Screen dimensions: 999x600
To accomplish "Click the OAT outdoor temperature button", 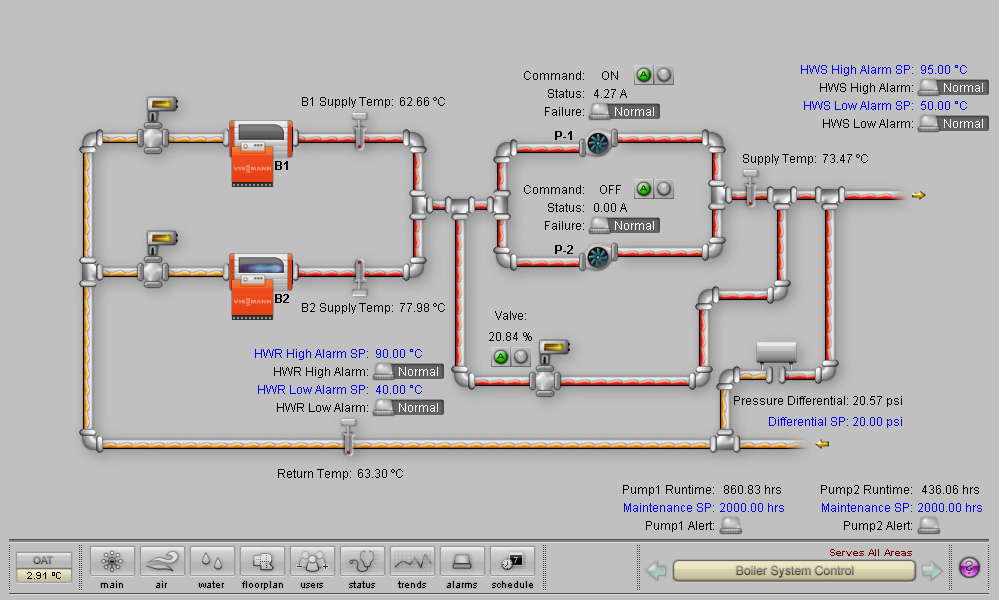I will coord(43,567).
